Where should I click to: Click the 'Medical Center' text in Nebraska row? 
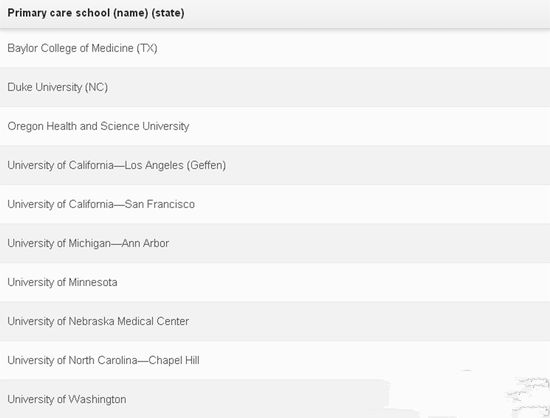[x=153, y=321]
